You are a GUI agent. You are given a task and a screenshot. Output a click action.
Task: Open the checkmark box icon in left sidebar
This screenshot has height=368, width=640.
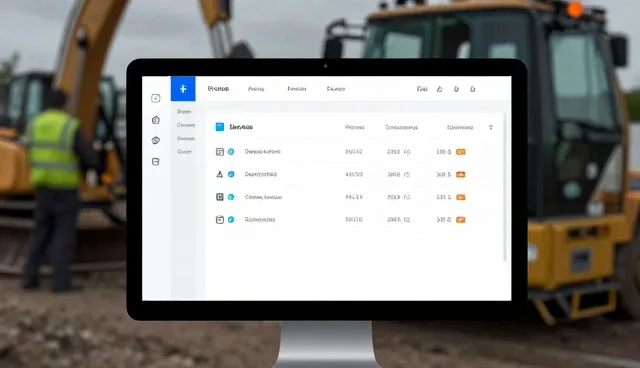coord(156,98)
